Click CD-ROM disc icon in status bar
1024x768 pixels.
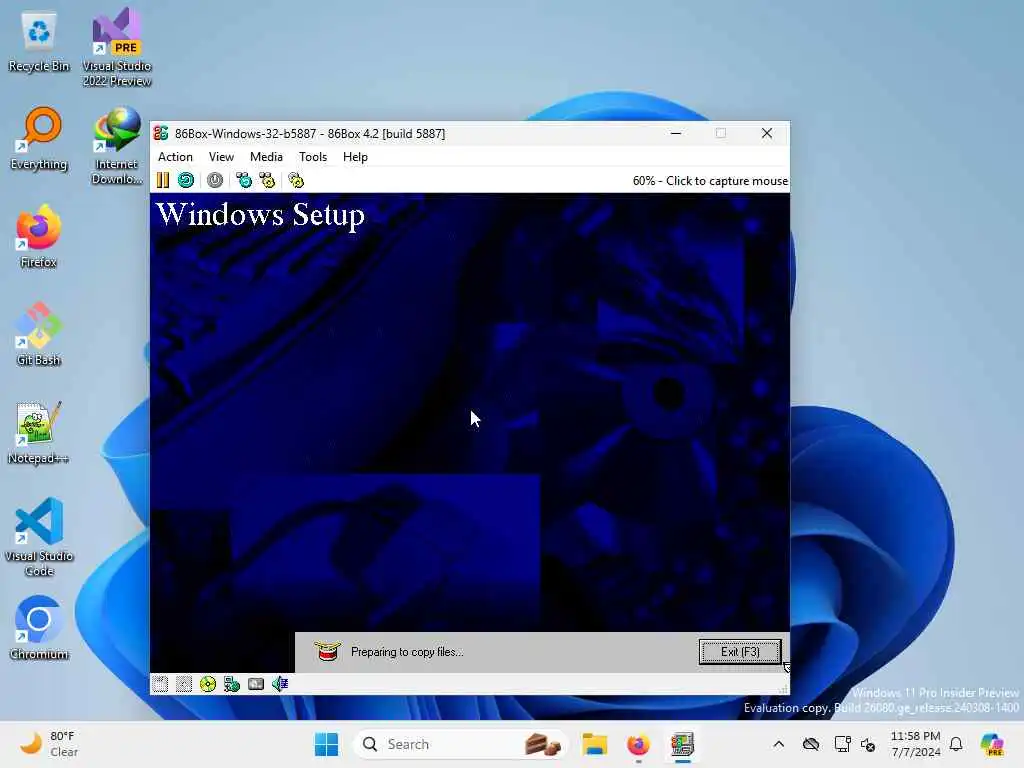(208, 684)
